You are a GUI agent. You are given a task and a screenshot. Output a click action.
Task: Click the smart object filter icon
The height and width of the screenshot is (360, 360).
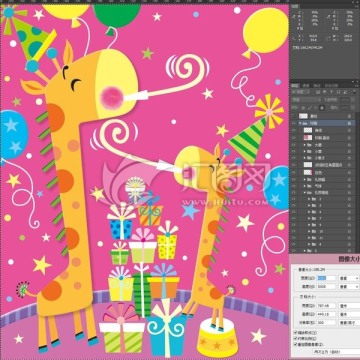(x=345, y=92)
